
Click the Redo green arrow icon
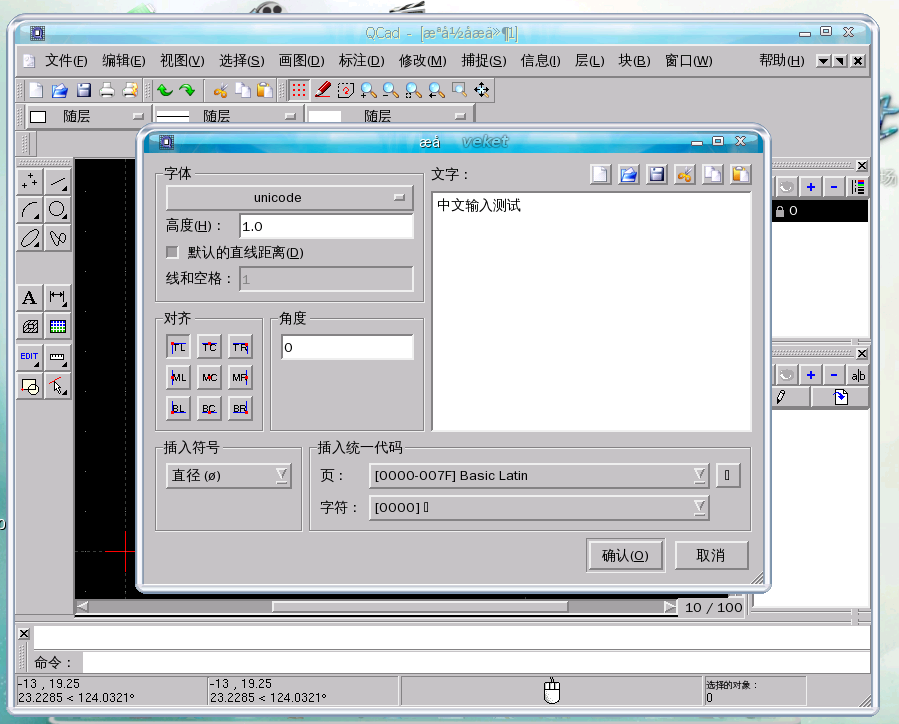[187, 90]
